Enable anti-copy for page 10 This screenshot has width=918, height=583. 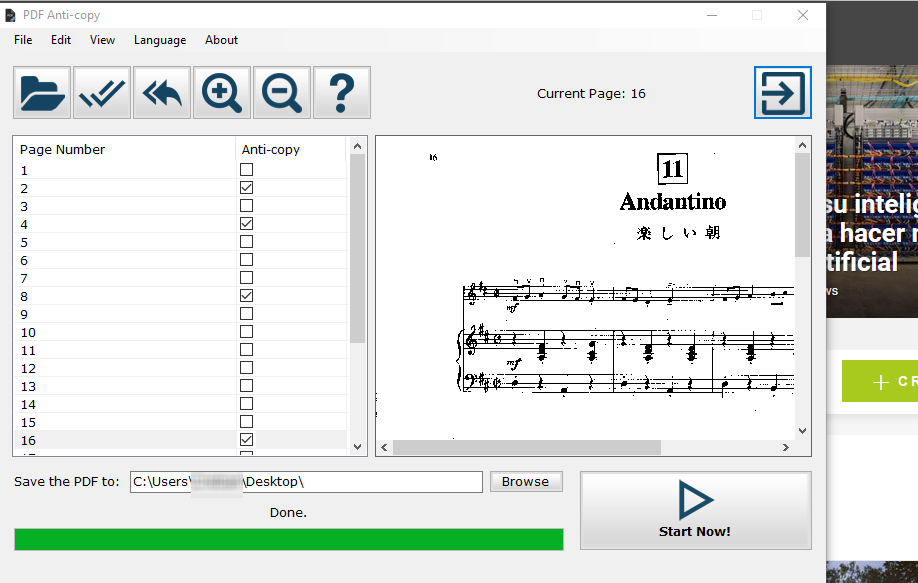[x=246, y=332]
